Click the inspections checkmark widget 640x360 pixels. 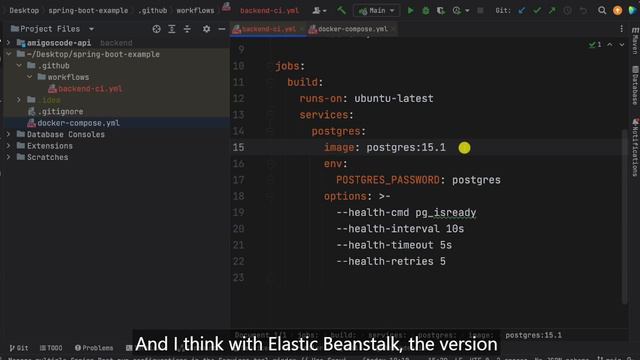tap(595, 44)
